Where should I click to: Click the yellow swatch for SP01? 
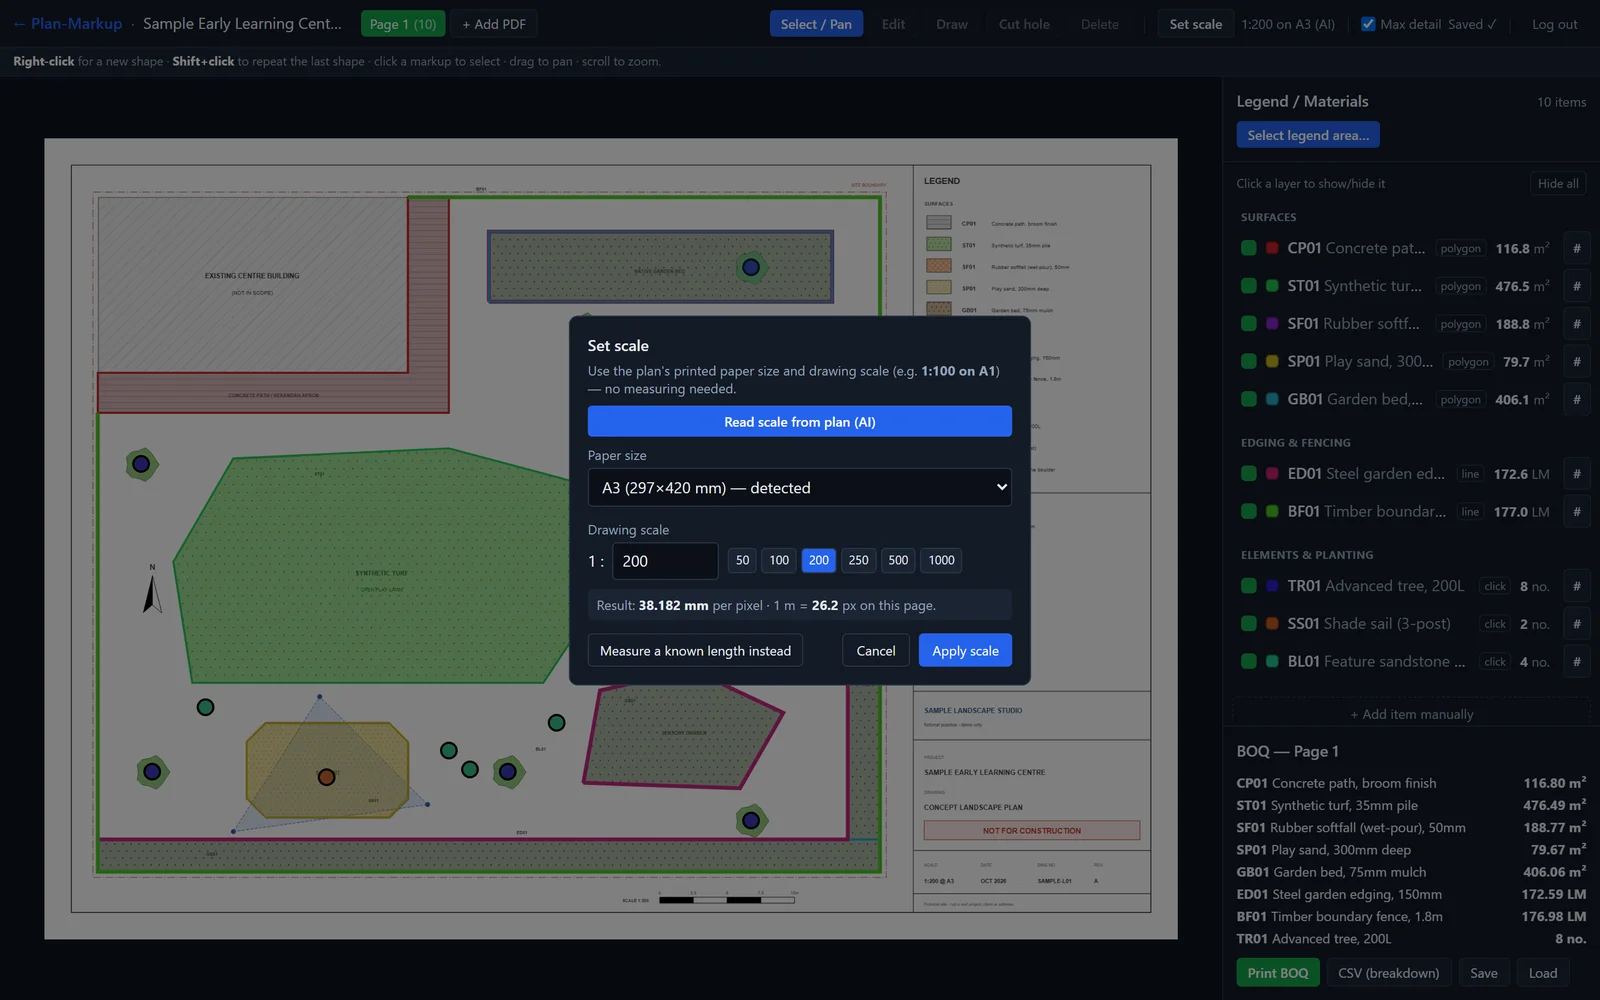(1272, 362)
